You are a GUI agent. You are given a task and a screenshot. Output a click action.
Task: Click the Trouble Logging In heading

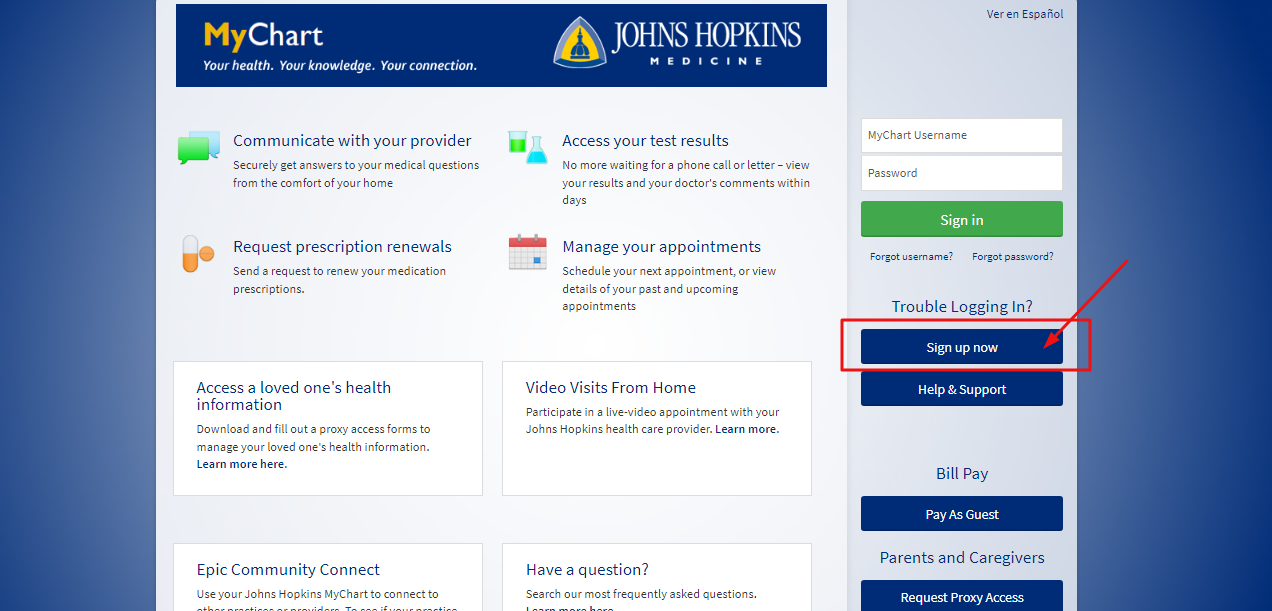(961, 306)
